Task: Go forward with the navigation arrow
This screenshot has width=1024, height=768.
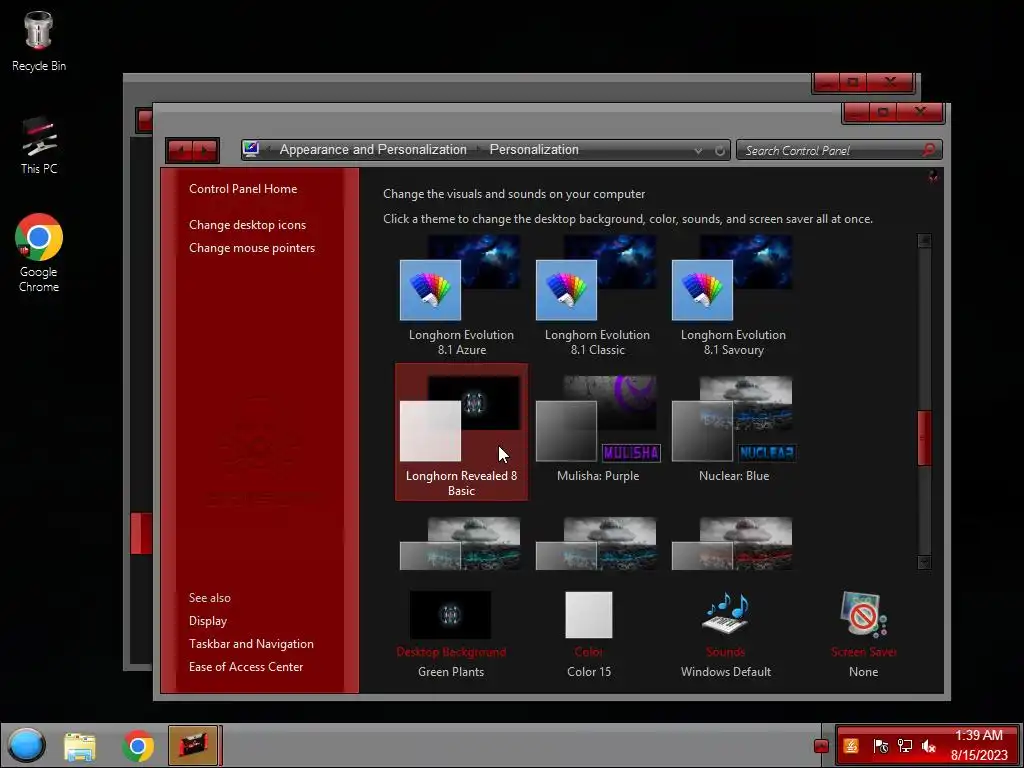Action: (205, 151)
